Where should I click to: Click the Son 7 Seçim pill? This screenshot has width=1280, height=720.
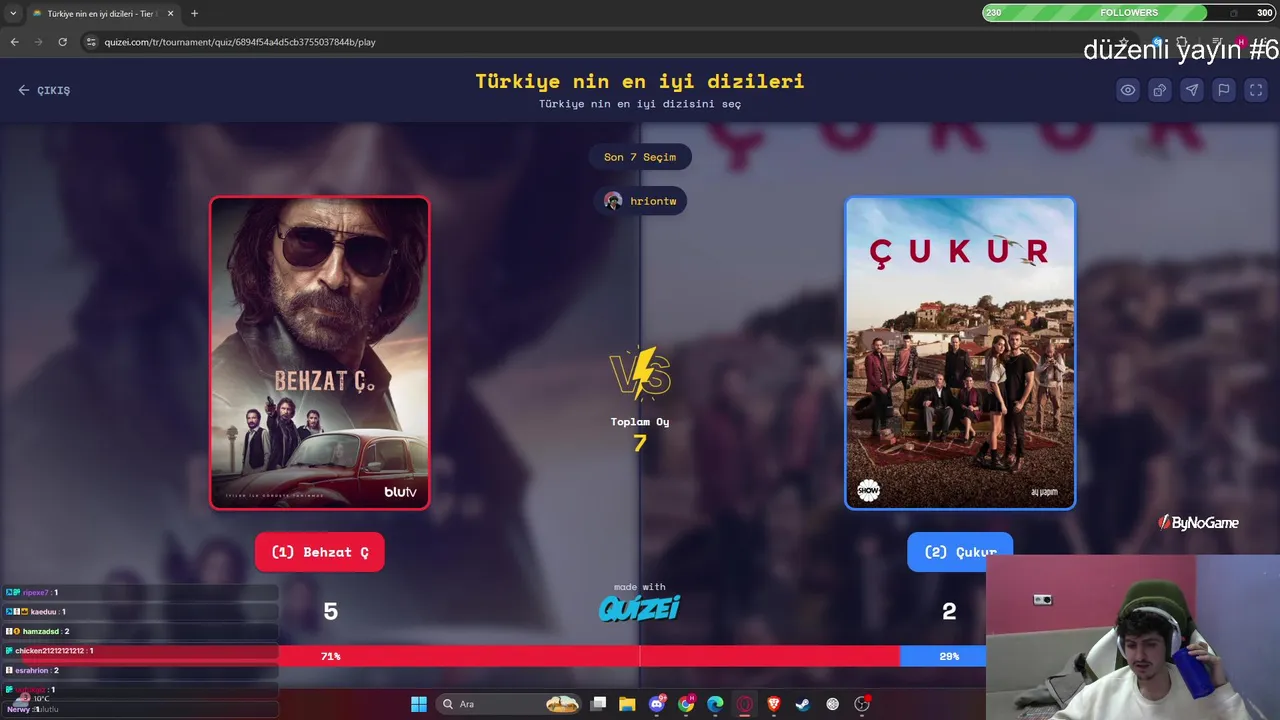pos(640,157)
